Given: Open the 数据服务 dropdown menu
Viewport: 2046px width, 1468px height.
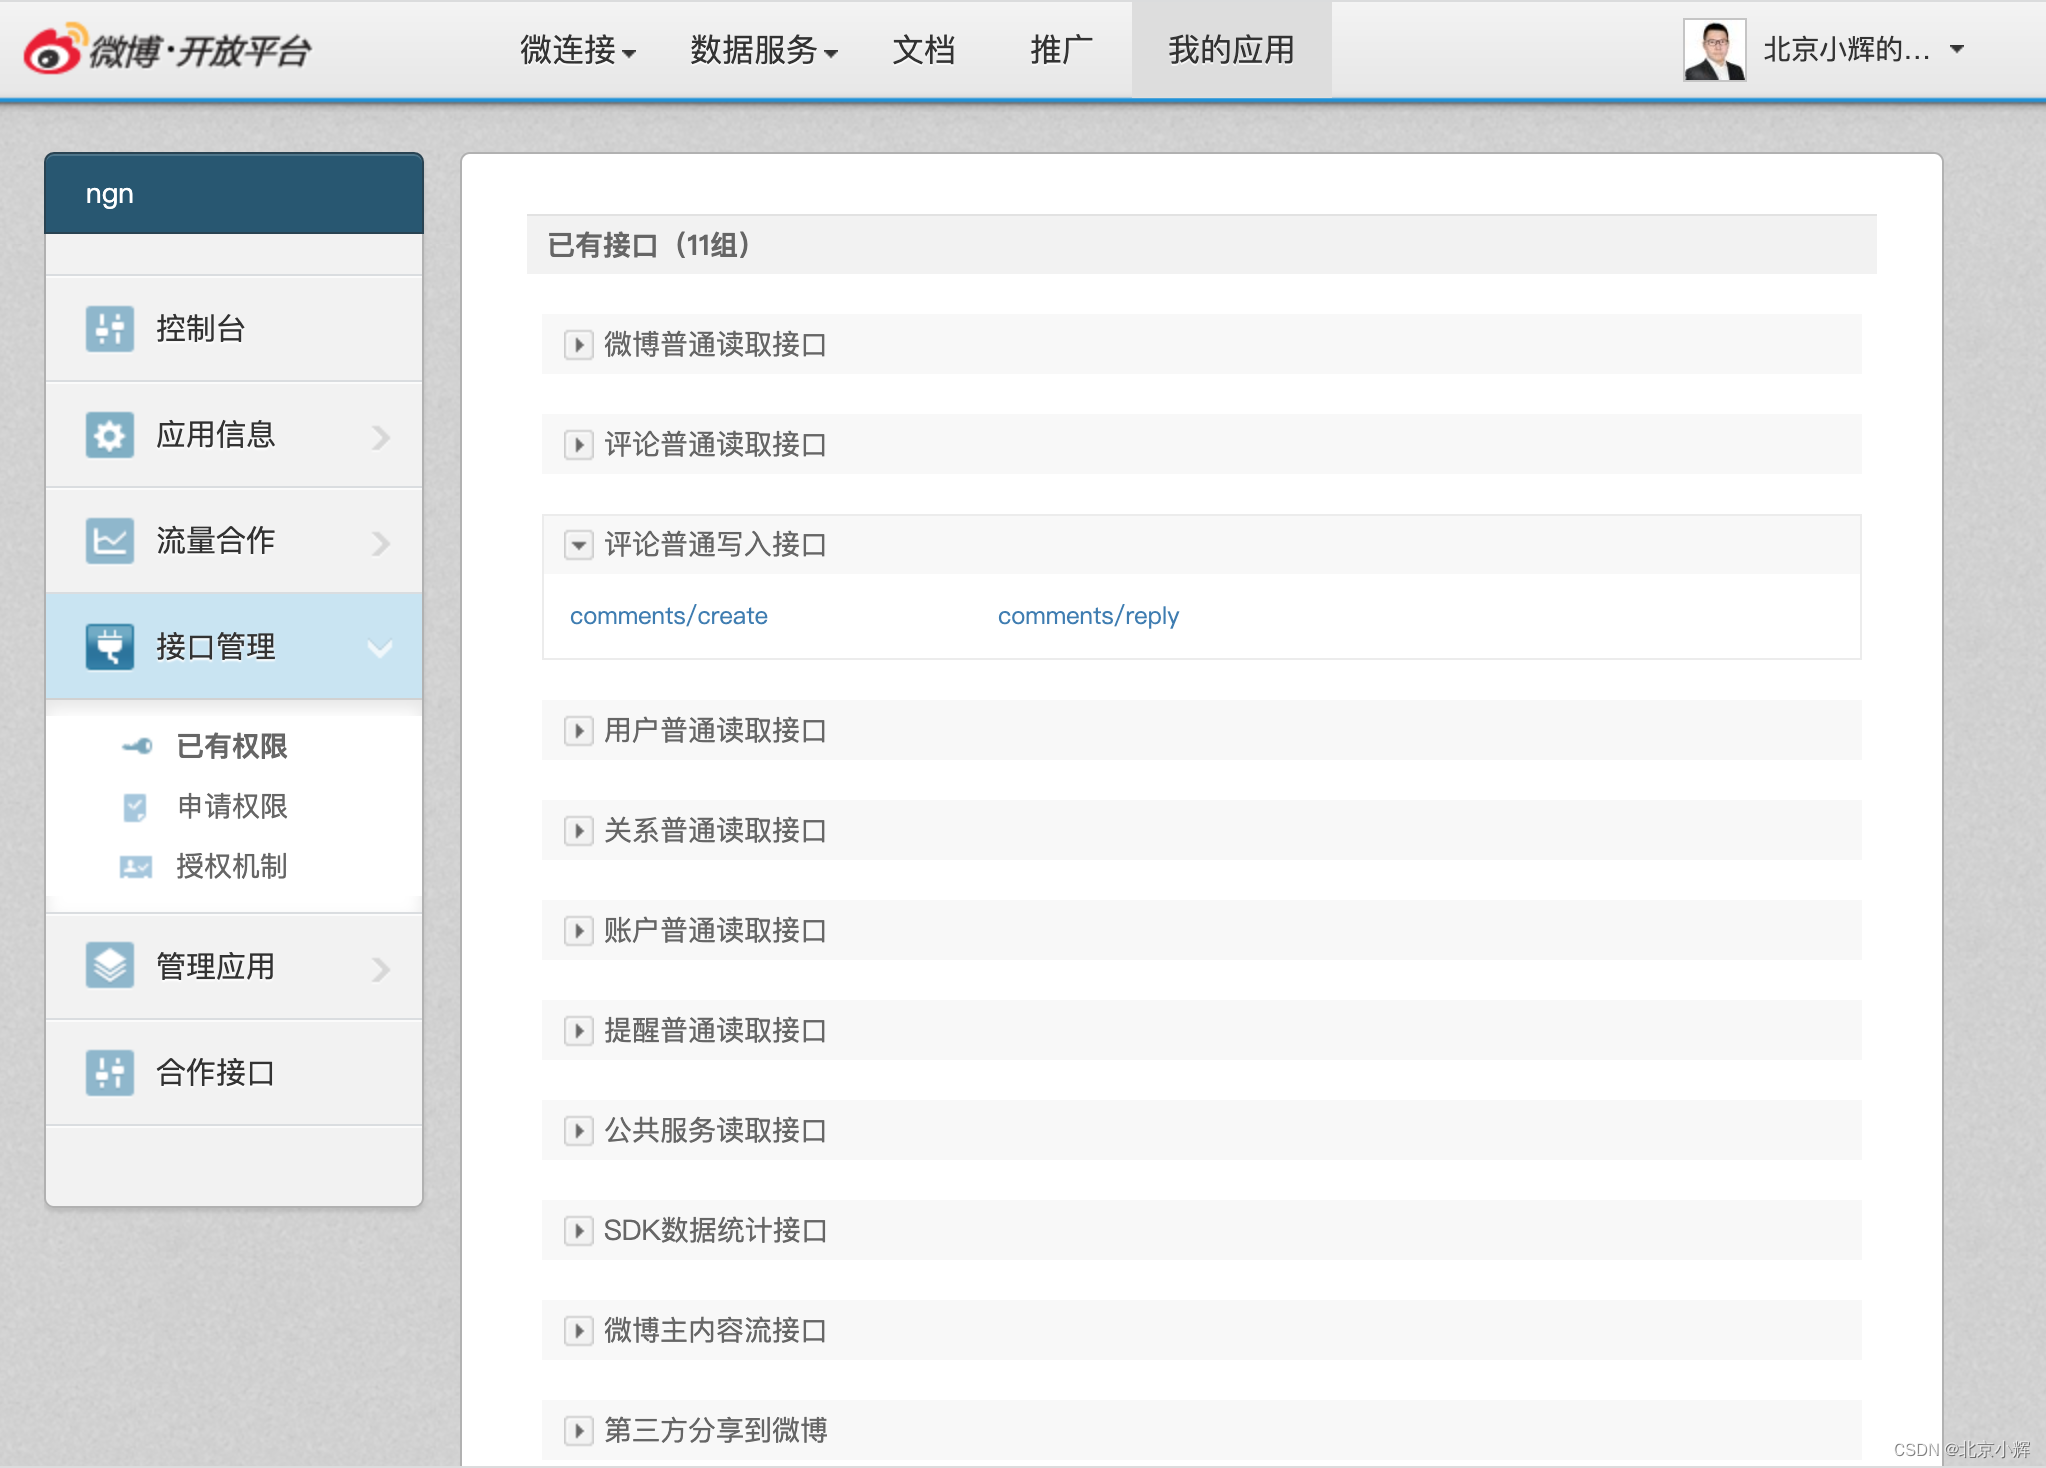Looking at the screenshot, I should 764,49.
